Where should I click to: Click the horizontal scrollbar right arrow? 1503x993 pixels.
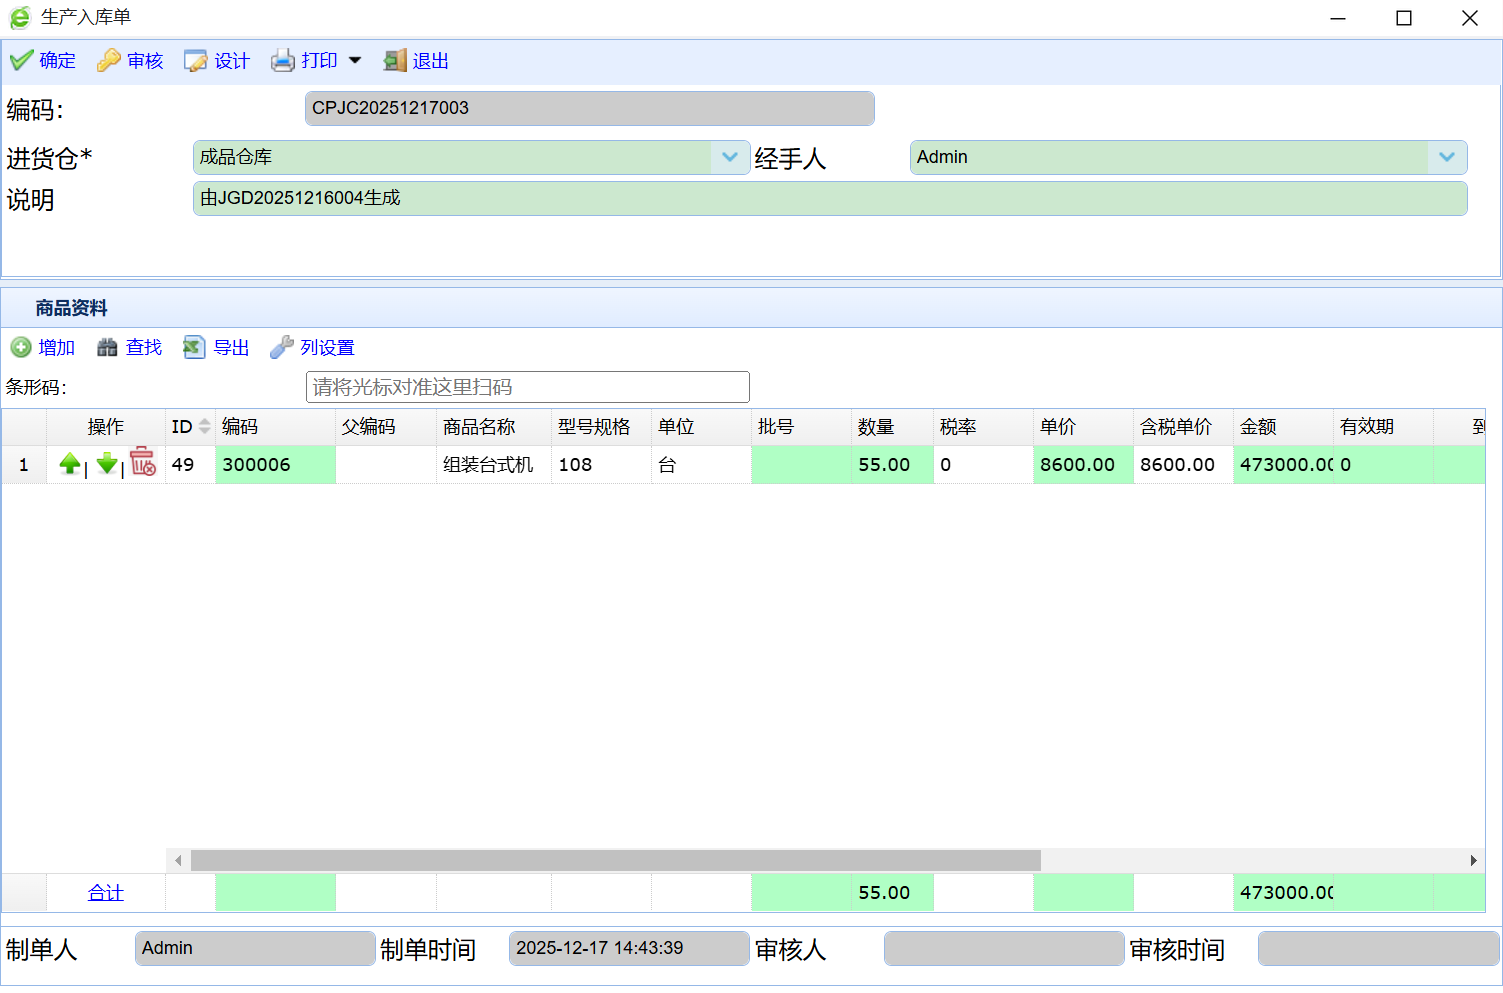1473,861
